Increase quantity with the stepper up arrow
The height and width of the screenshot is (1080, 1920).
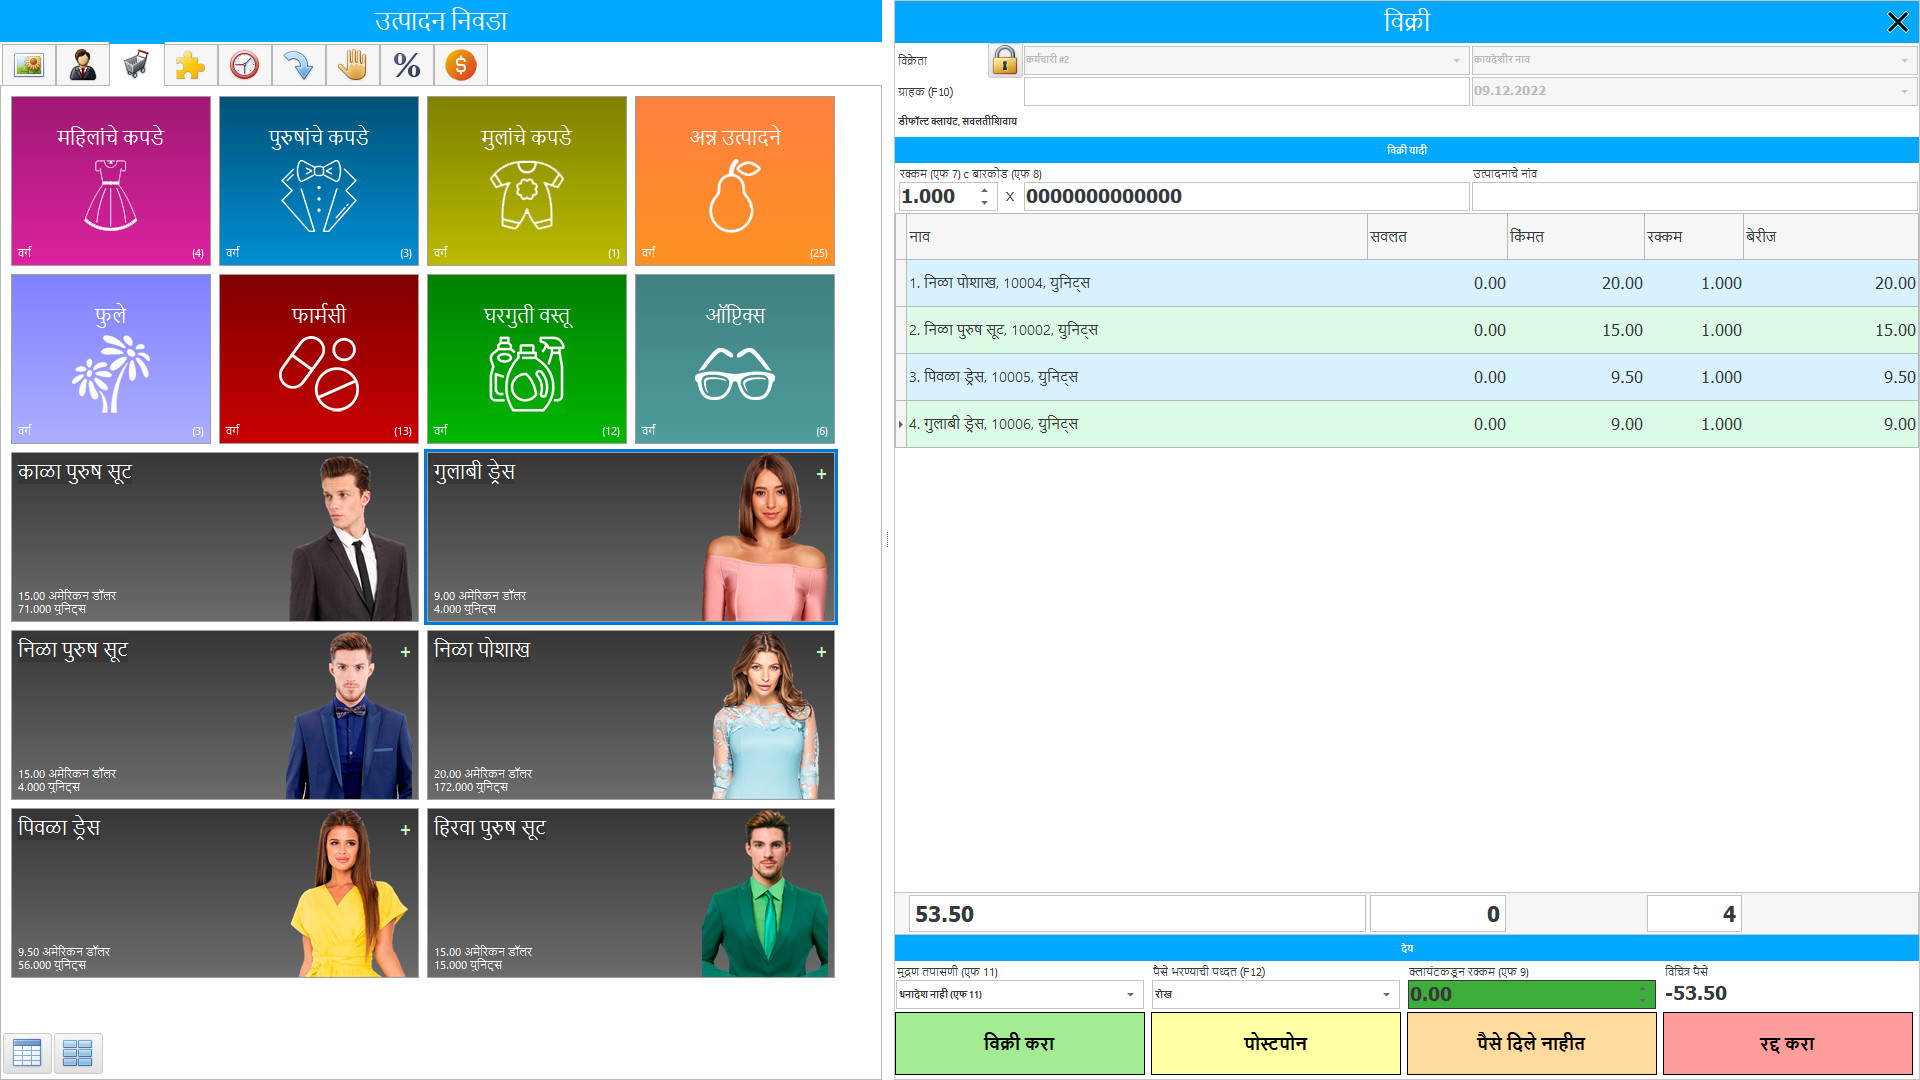click(985, 190)
